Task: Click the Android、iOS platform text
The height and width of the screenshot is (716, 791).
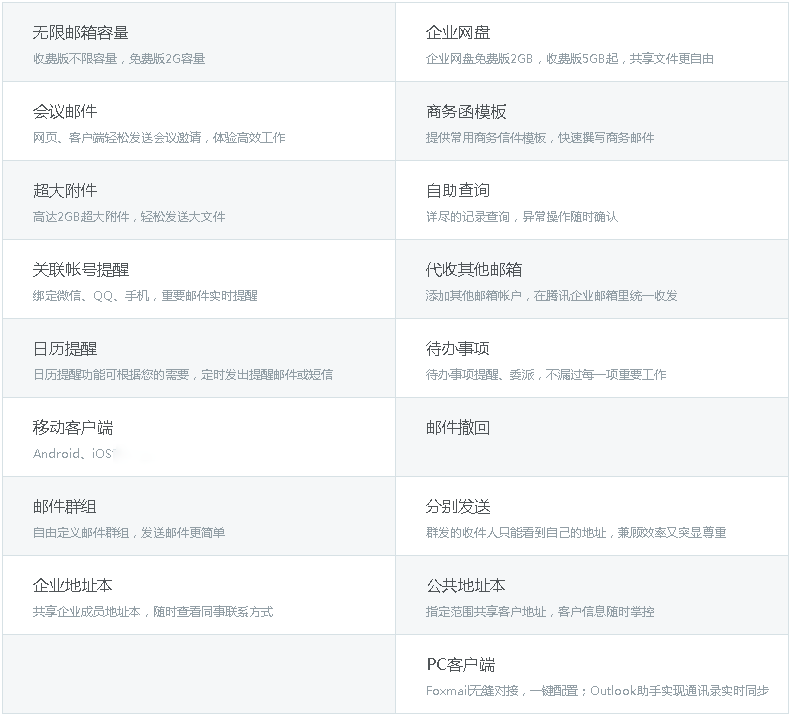Action: (x=73, y=454)
